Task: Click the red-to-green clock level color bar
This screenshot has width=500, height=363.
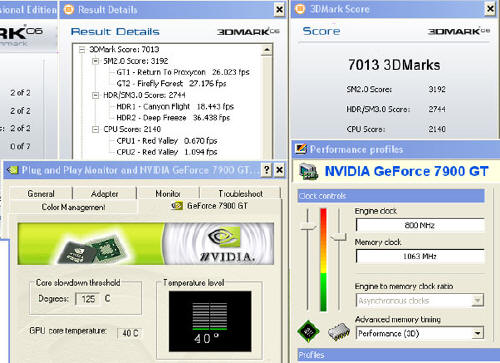Action: [x=323, y=260]
